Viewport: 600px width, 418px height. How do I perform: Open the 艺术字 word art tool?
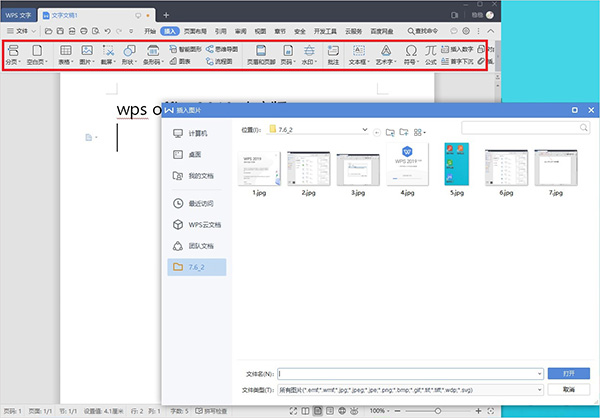coord(386,54)
